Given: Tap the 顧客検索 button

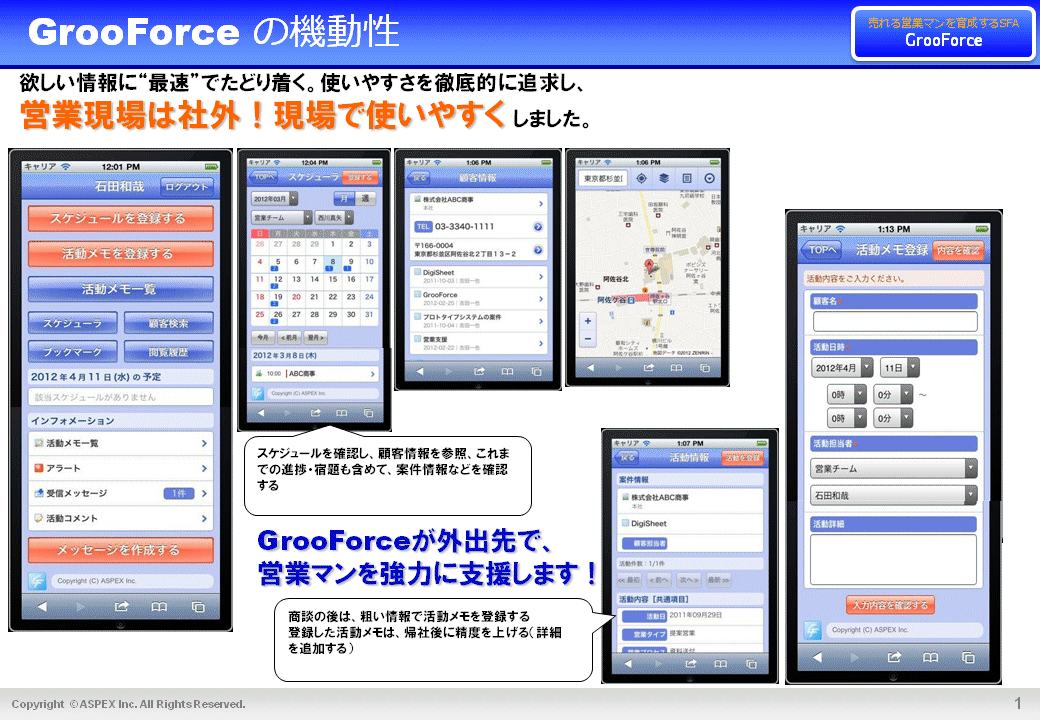Looking at the screenshot, I should 168,324.
